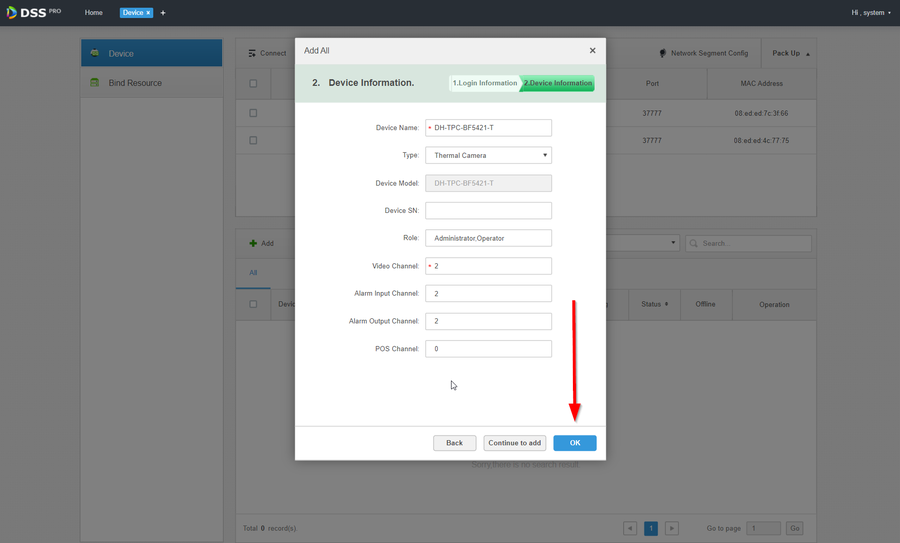Click the DSS Pro logo icon
Viewport: 900px width, 543px height.
(11, 12)
